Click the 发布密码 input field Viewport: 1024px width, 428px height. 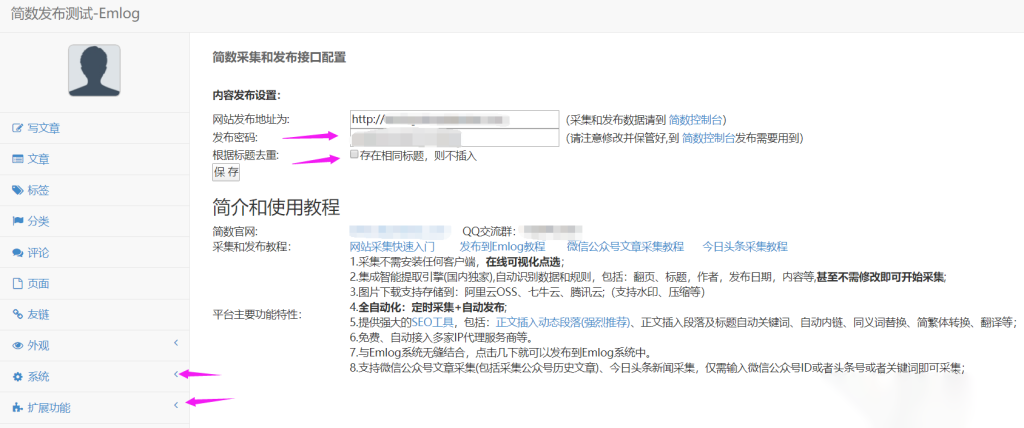pos(455,138)
